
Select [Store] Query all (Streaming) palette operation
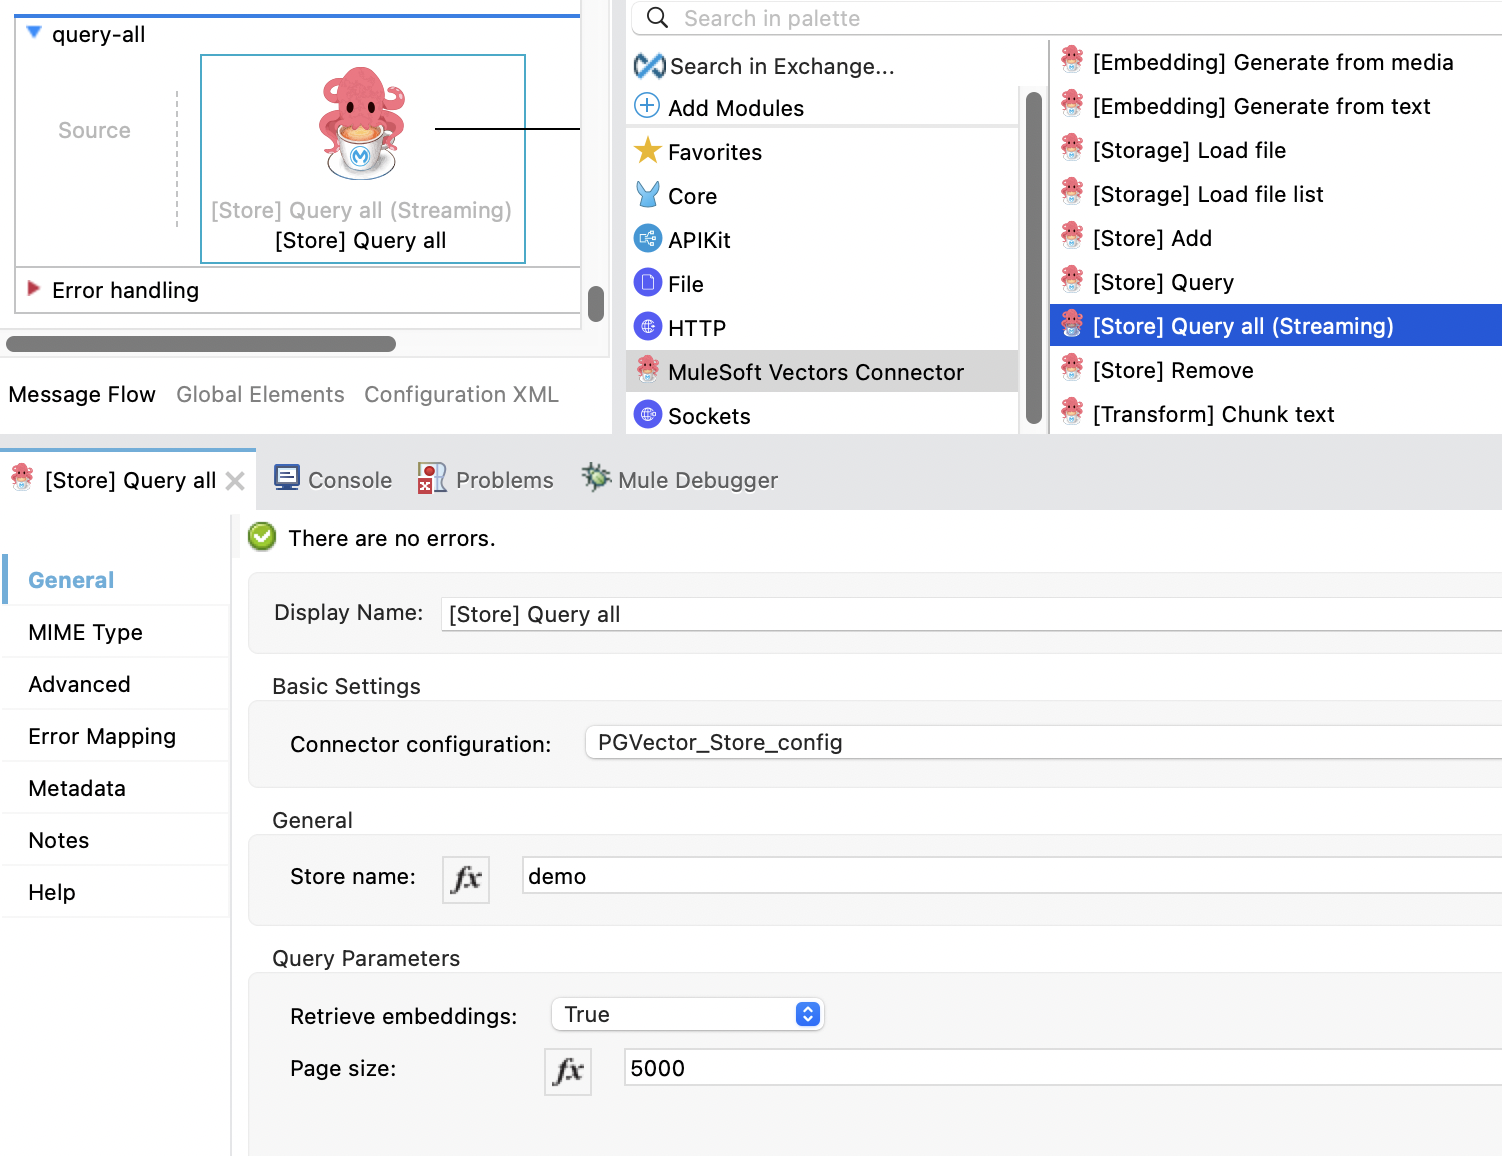(x=1276, y=325)
